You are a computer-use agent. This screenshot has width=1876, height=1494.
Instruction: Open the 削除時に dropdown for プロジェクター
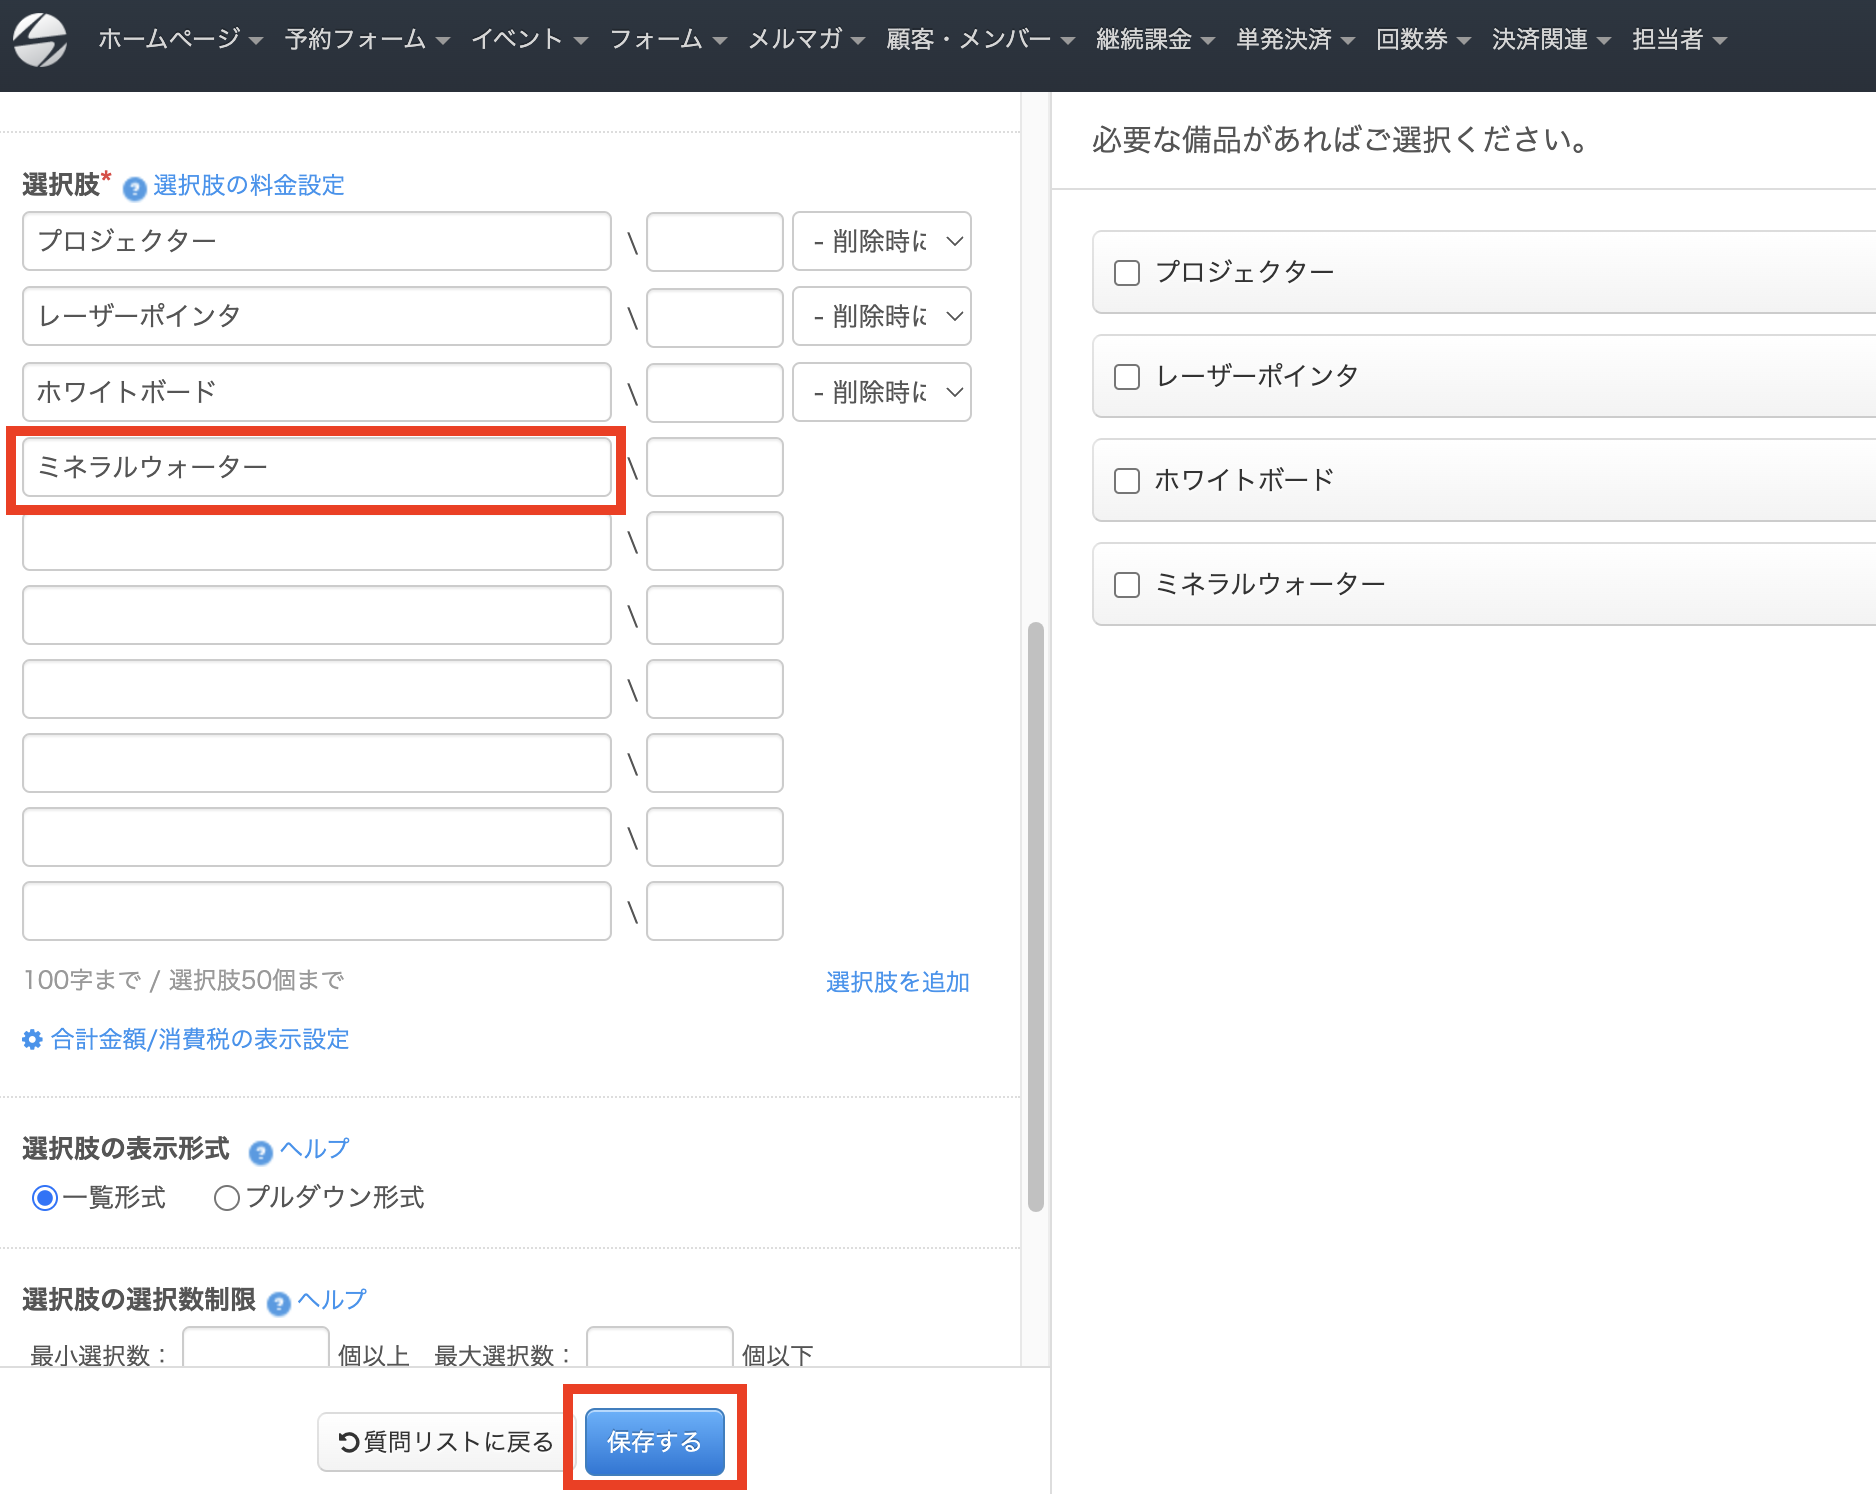pos(882,241)
